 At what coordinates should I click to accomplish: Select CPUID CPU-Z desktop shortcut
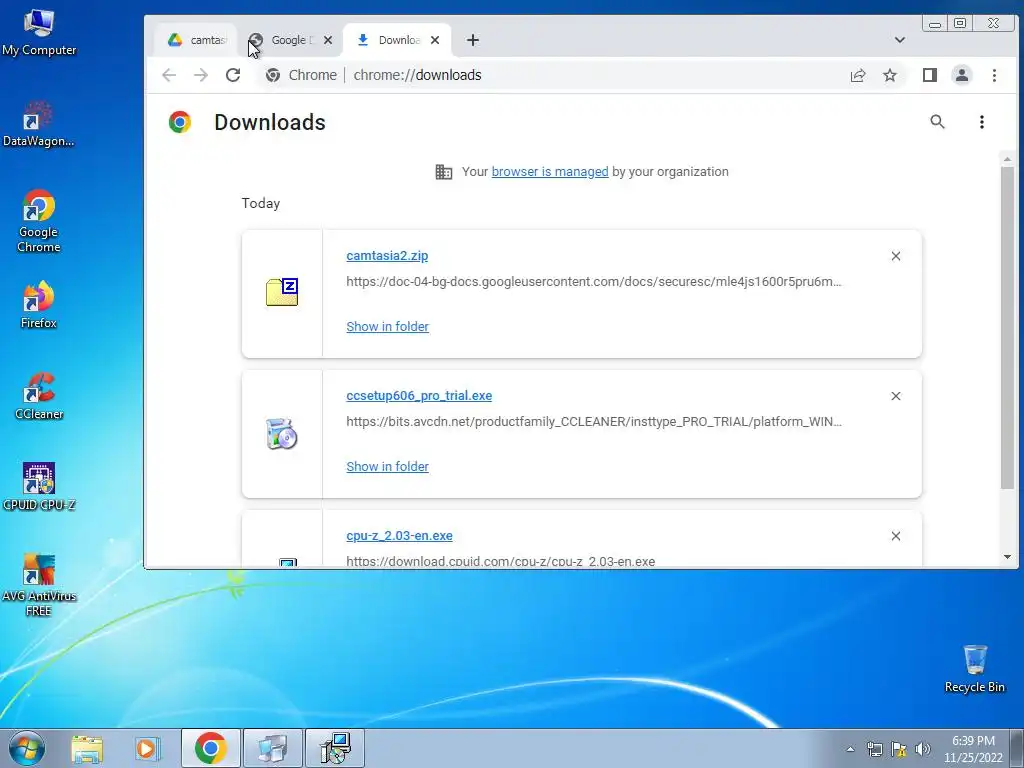coord(39,487)
